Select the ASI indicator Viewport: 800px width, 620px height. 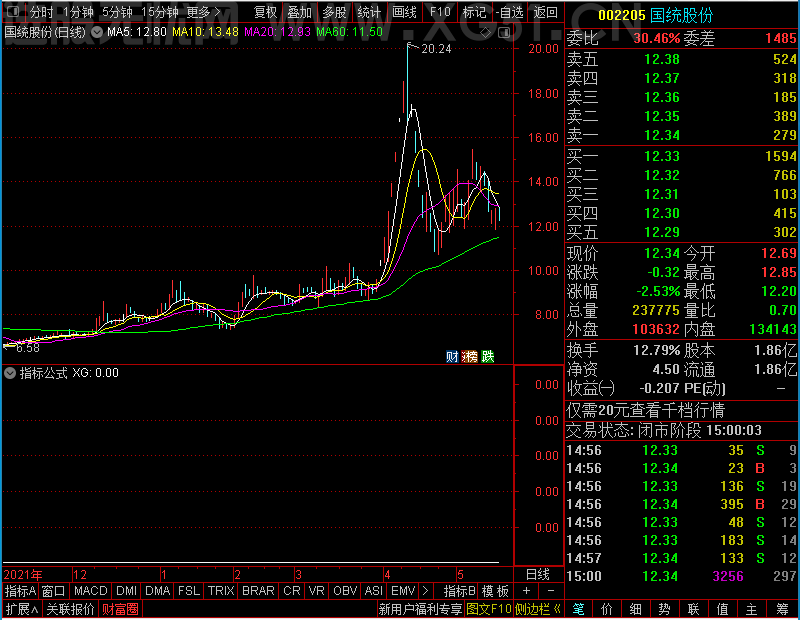pyautogui.click(x=374, y=591)
